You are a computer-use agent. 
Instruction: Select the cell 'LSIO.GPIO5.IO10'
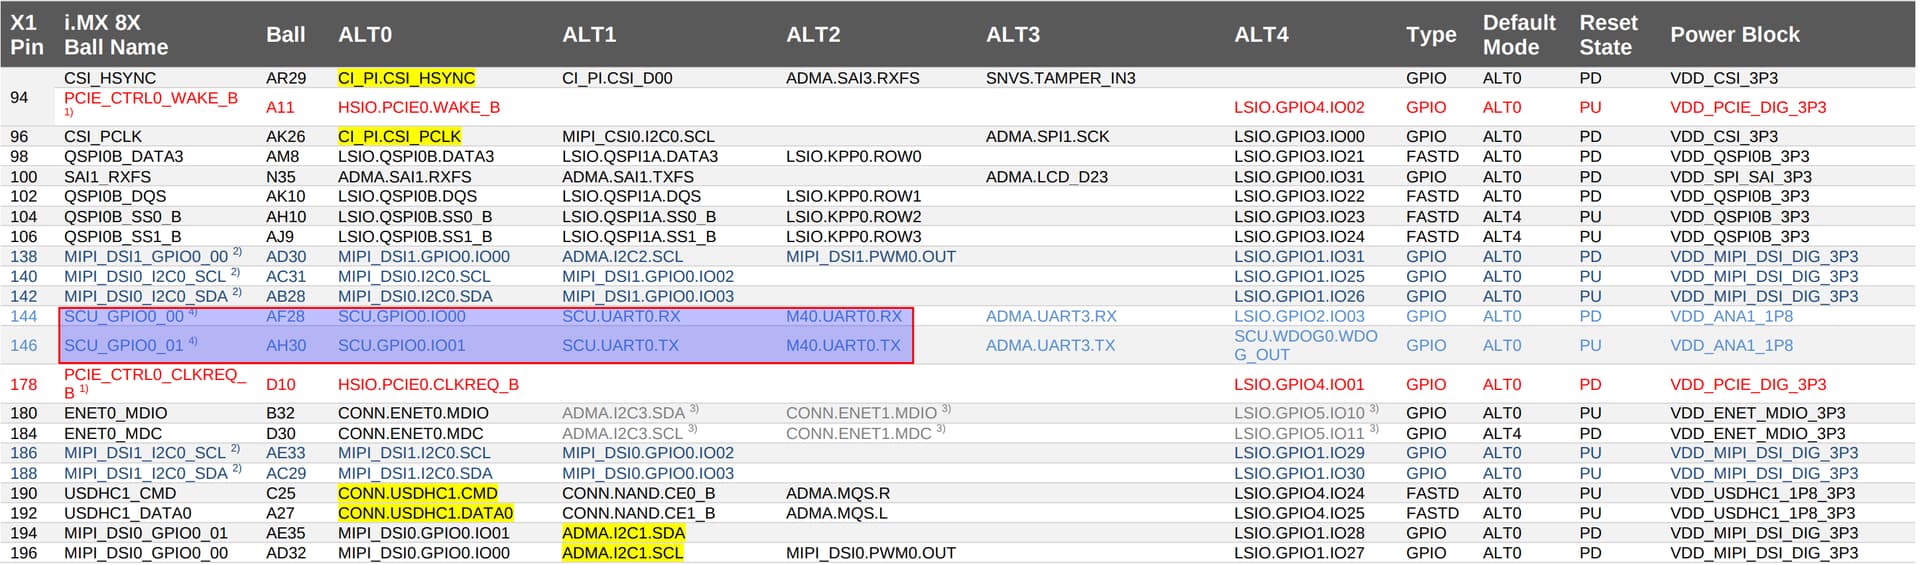click(x=1299, y=413)
